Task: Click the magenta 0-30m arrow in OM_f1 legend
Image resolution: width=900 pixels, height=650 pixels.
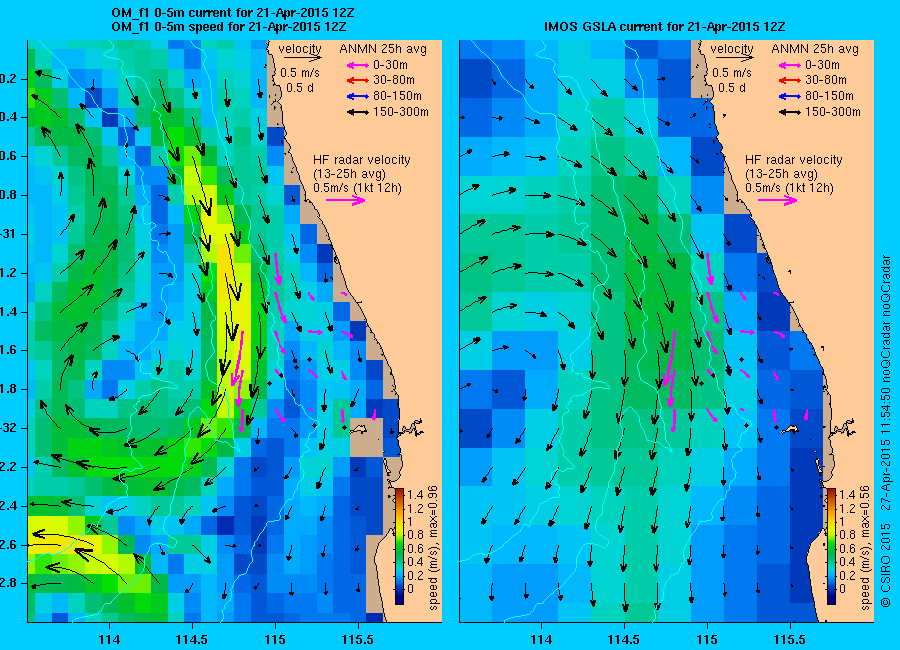Action: pos(358,65)
